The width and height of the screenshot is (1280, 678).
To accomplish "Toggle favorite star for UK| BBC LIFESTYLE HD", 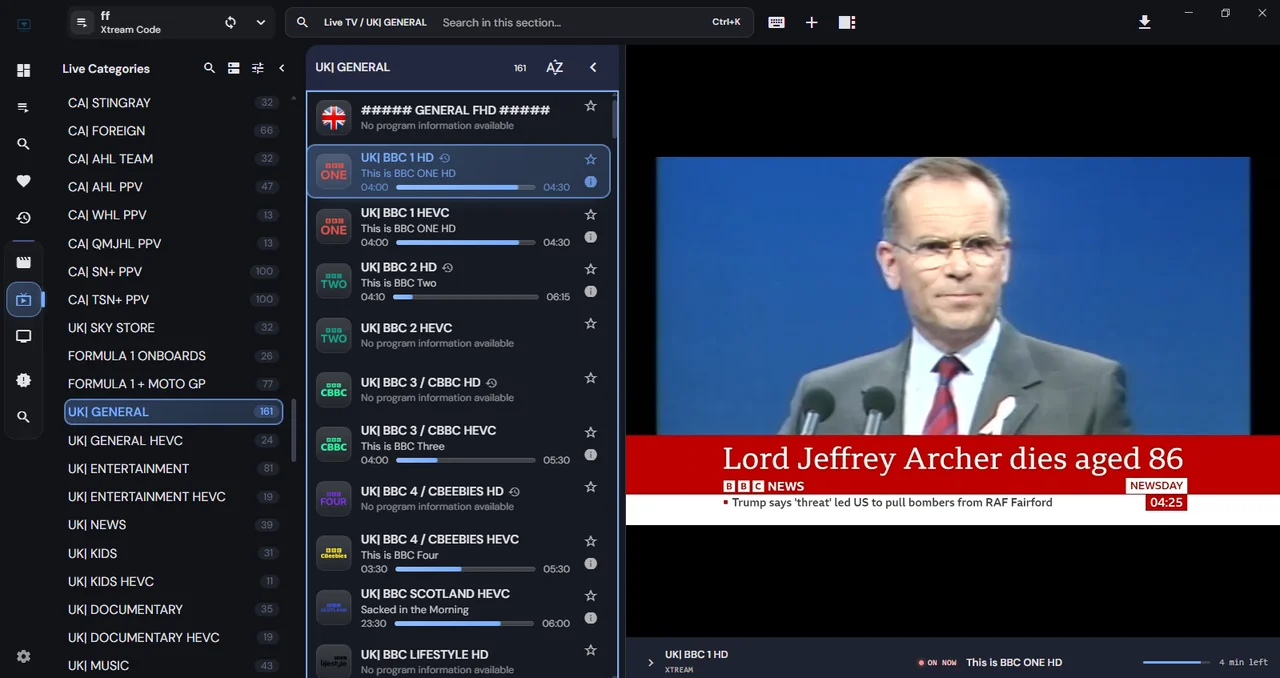I will (x=590, y=650).
